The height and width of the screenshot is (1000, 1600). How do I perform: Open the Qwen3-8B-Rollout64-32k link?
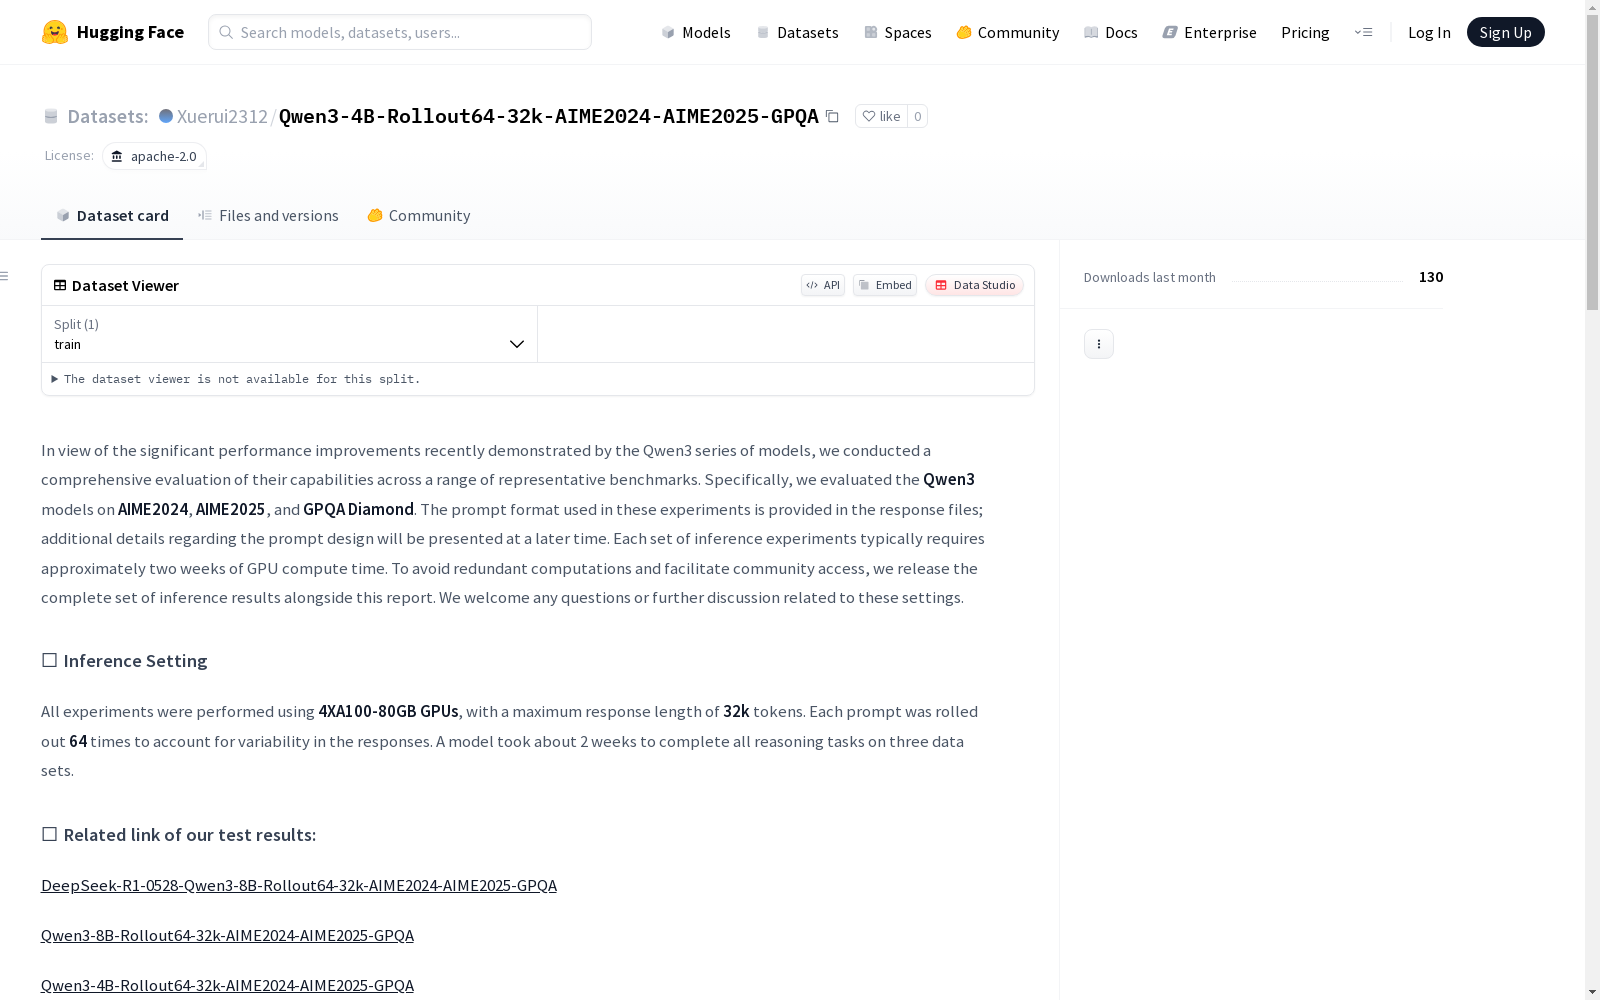[x=227, y=935]
